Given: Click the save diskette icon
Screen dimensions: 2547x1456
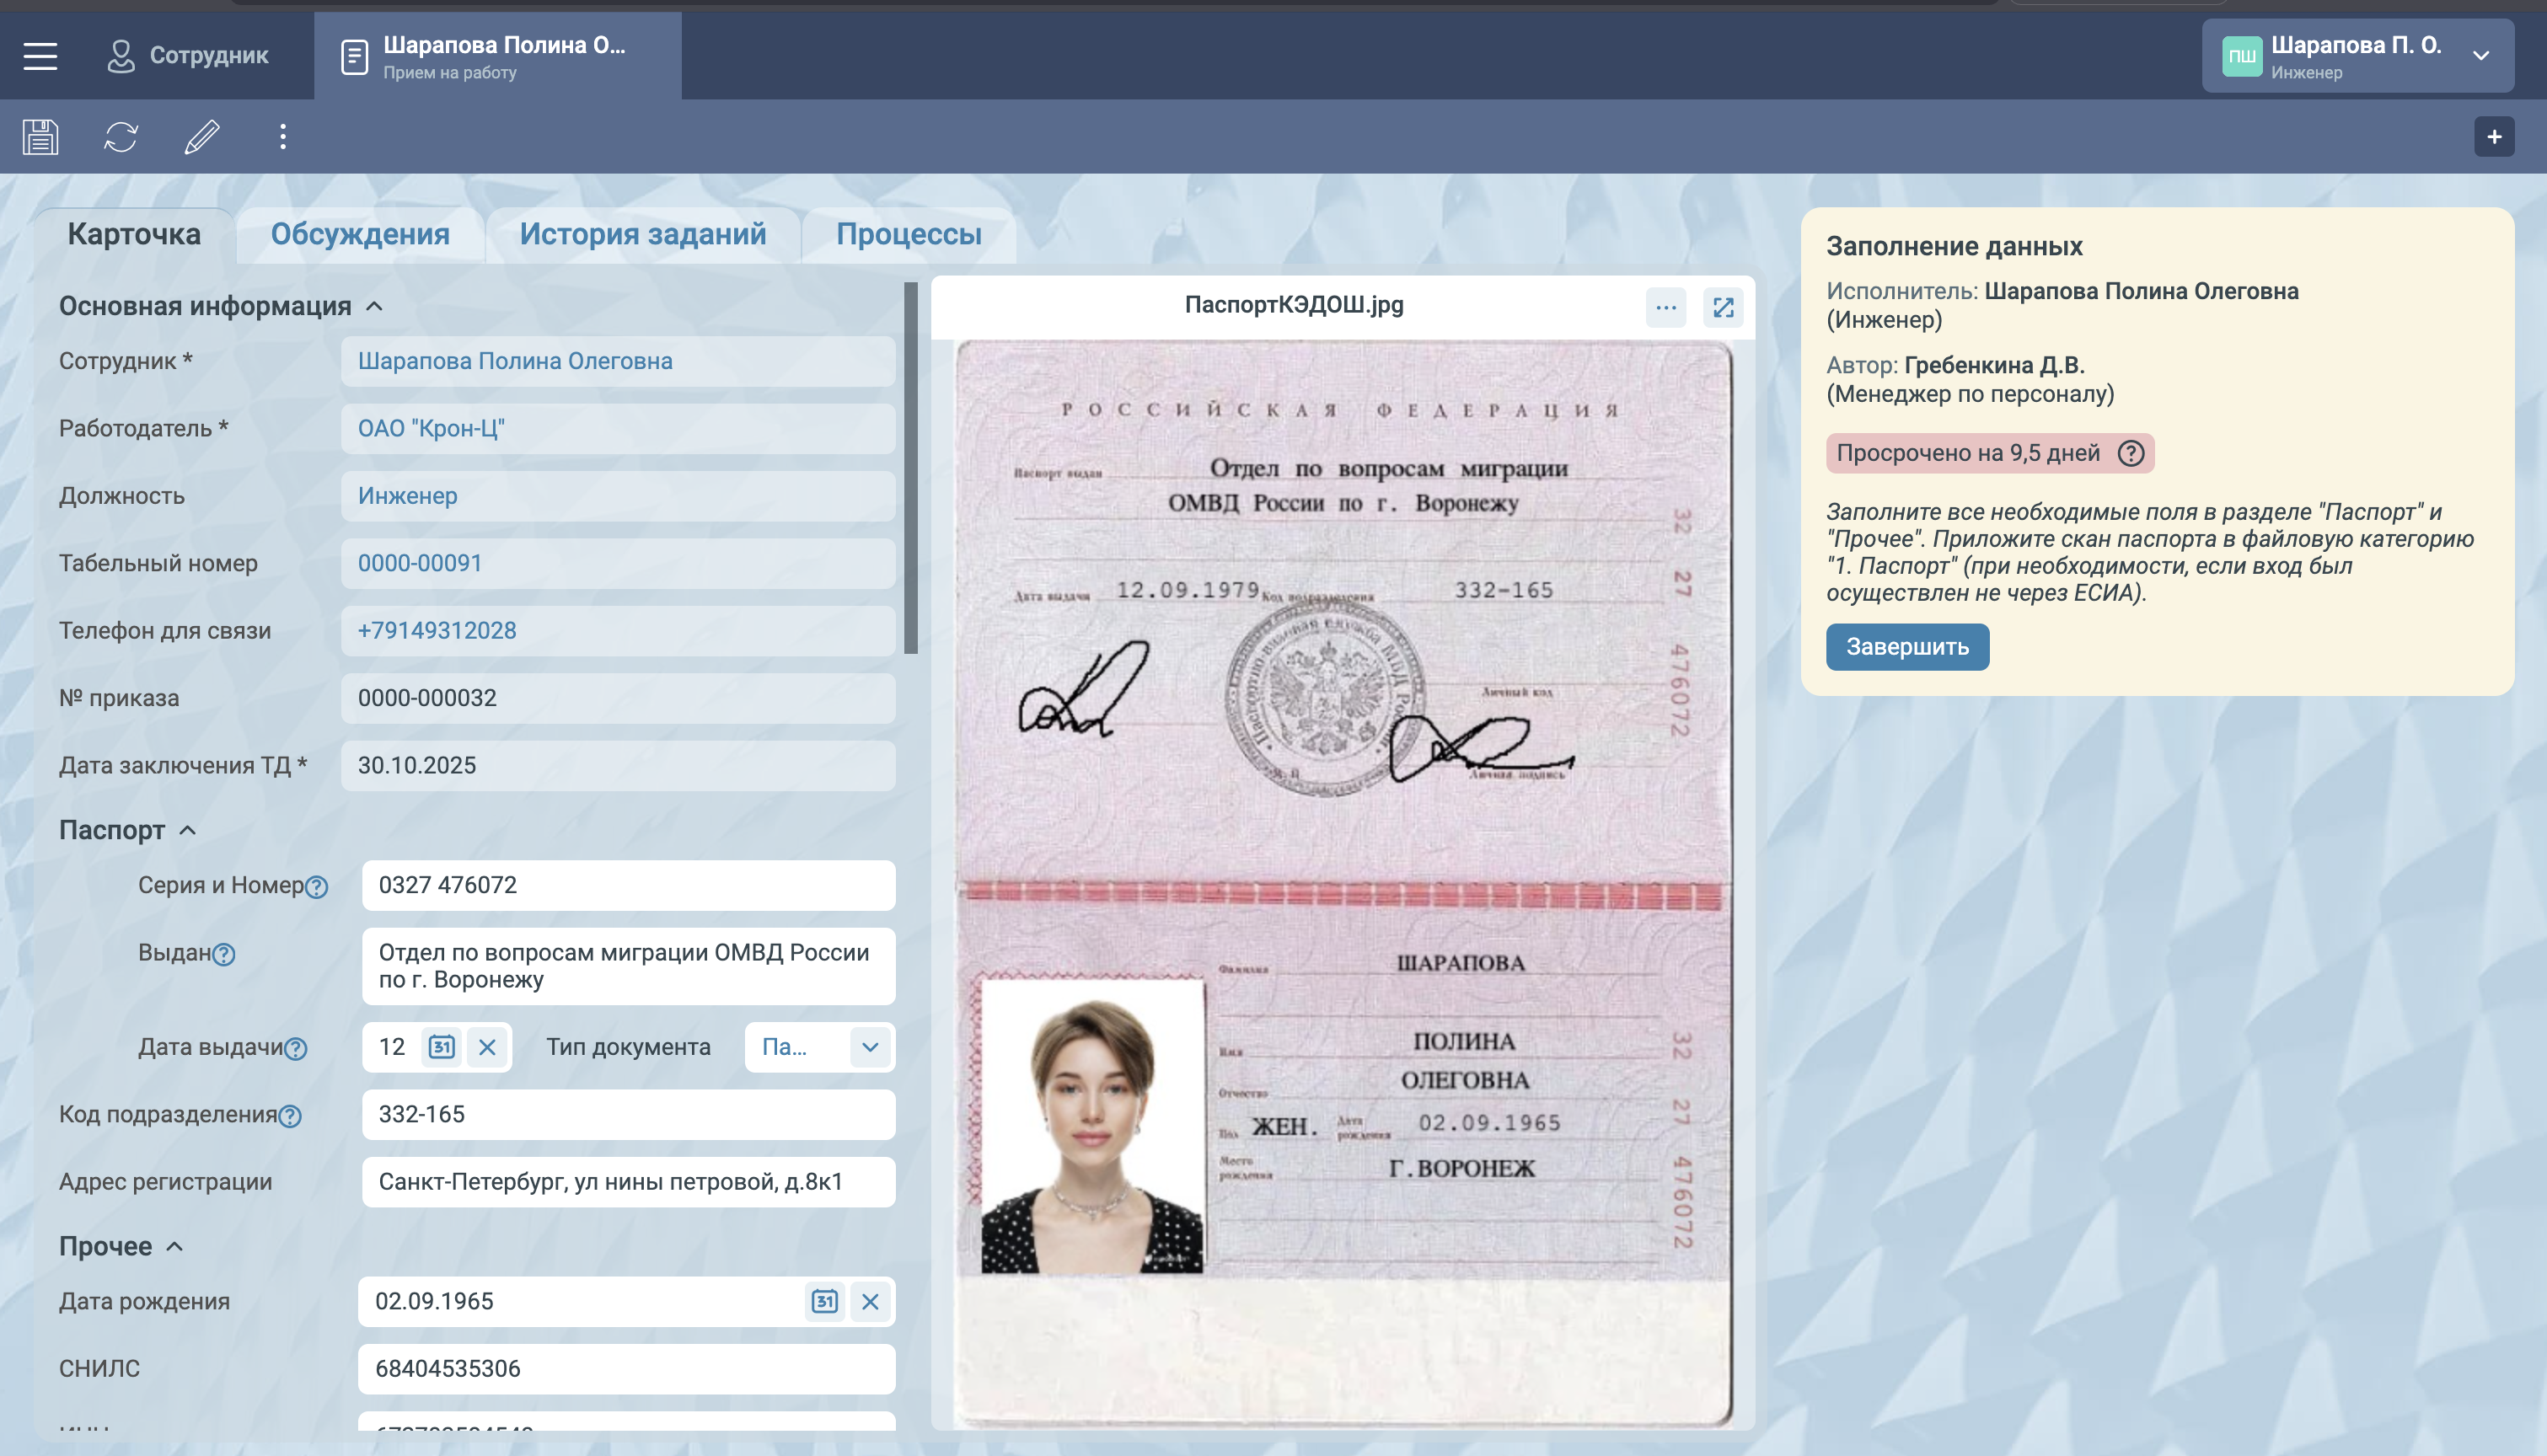Looking at the screenshot, I should pos(41,137).
